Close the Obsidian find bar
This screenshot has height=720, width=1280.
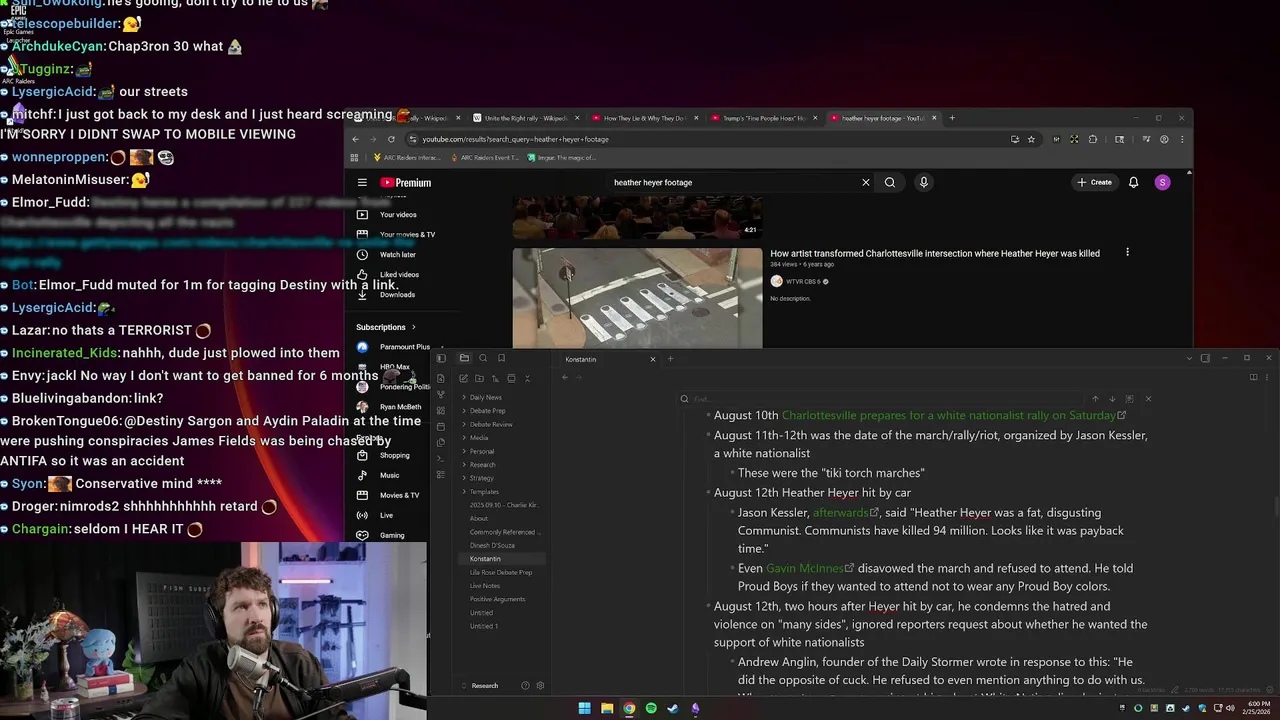1148,399
